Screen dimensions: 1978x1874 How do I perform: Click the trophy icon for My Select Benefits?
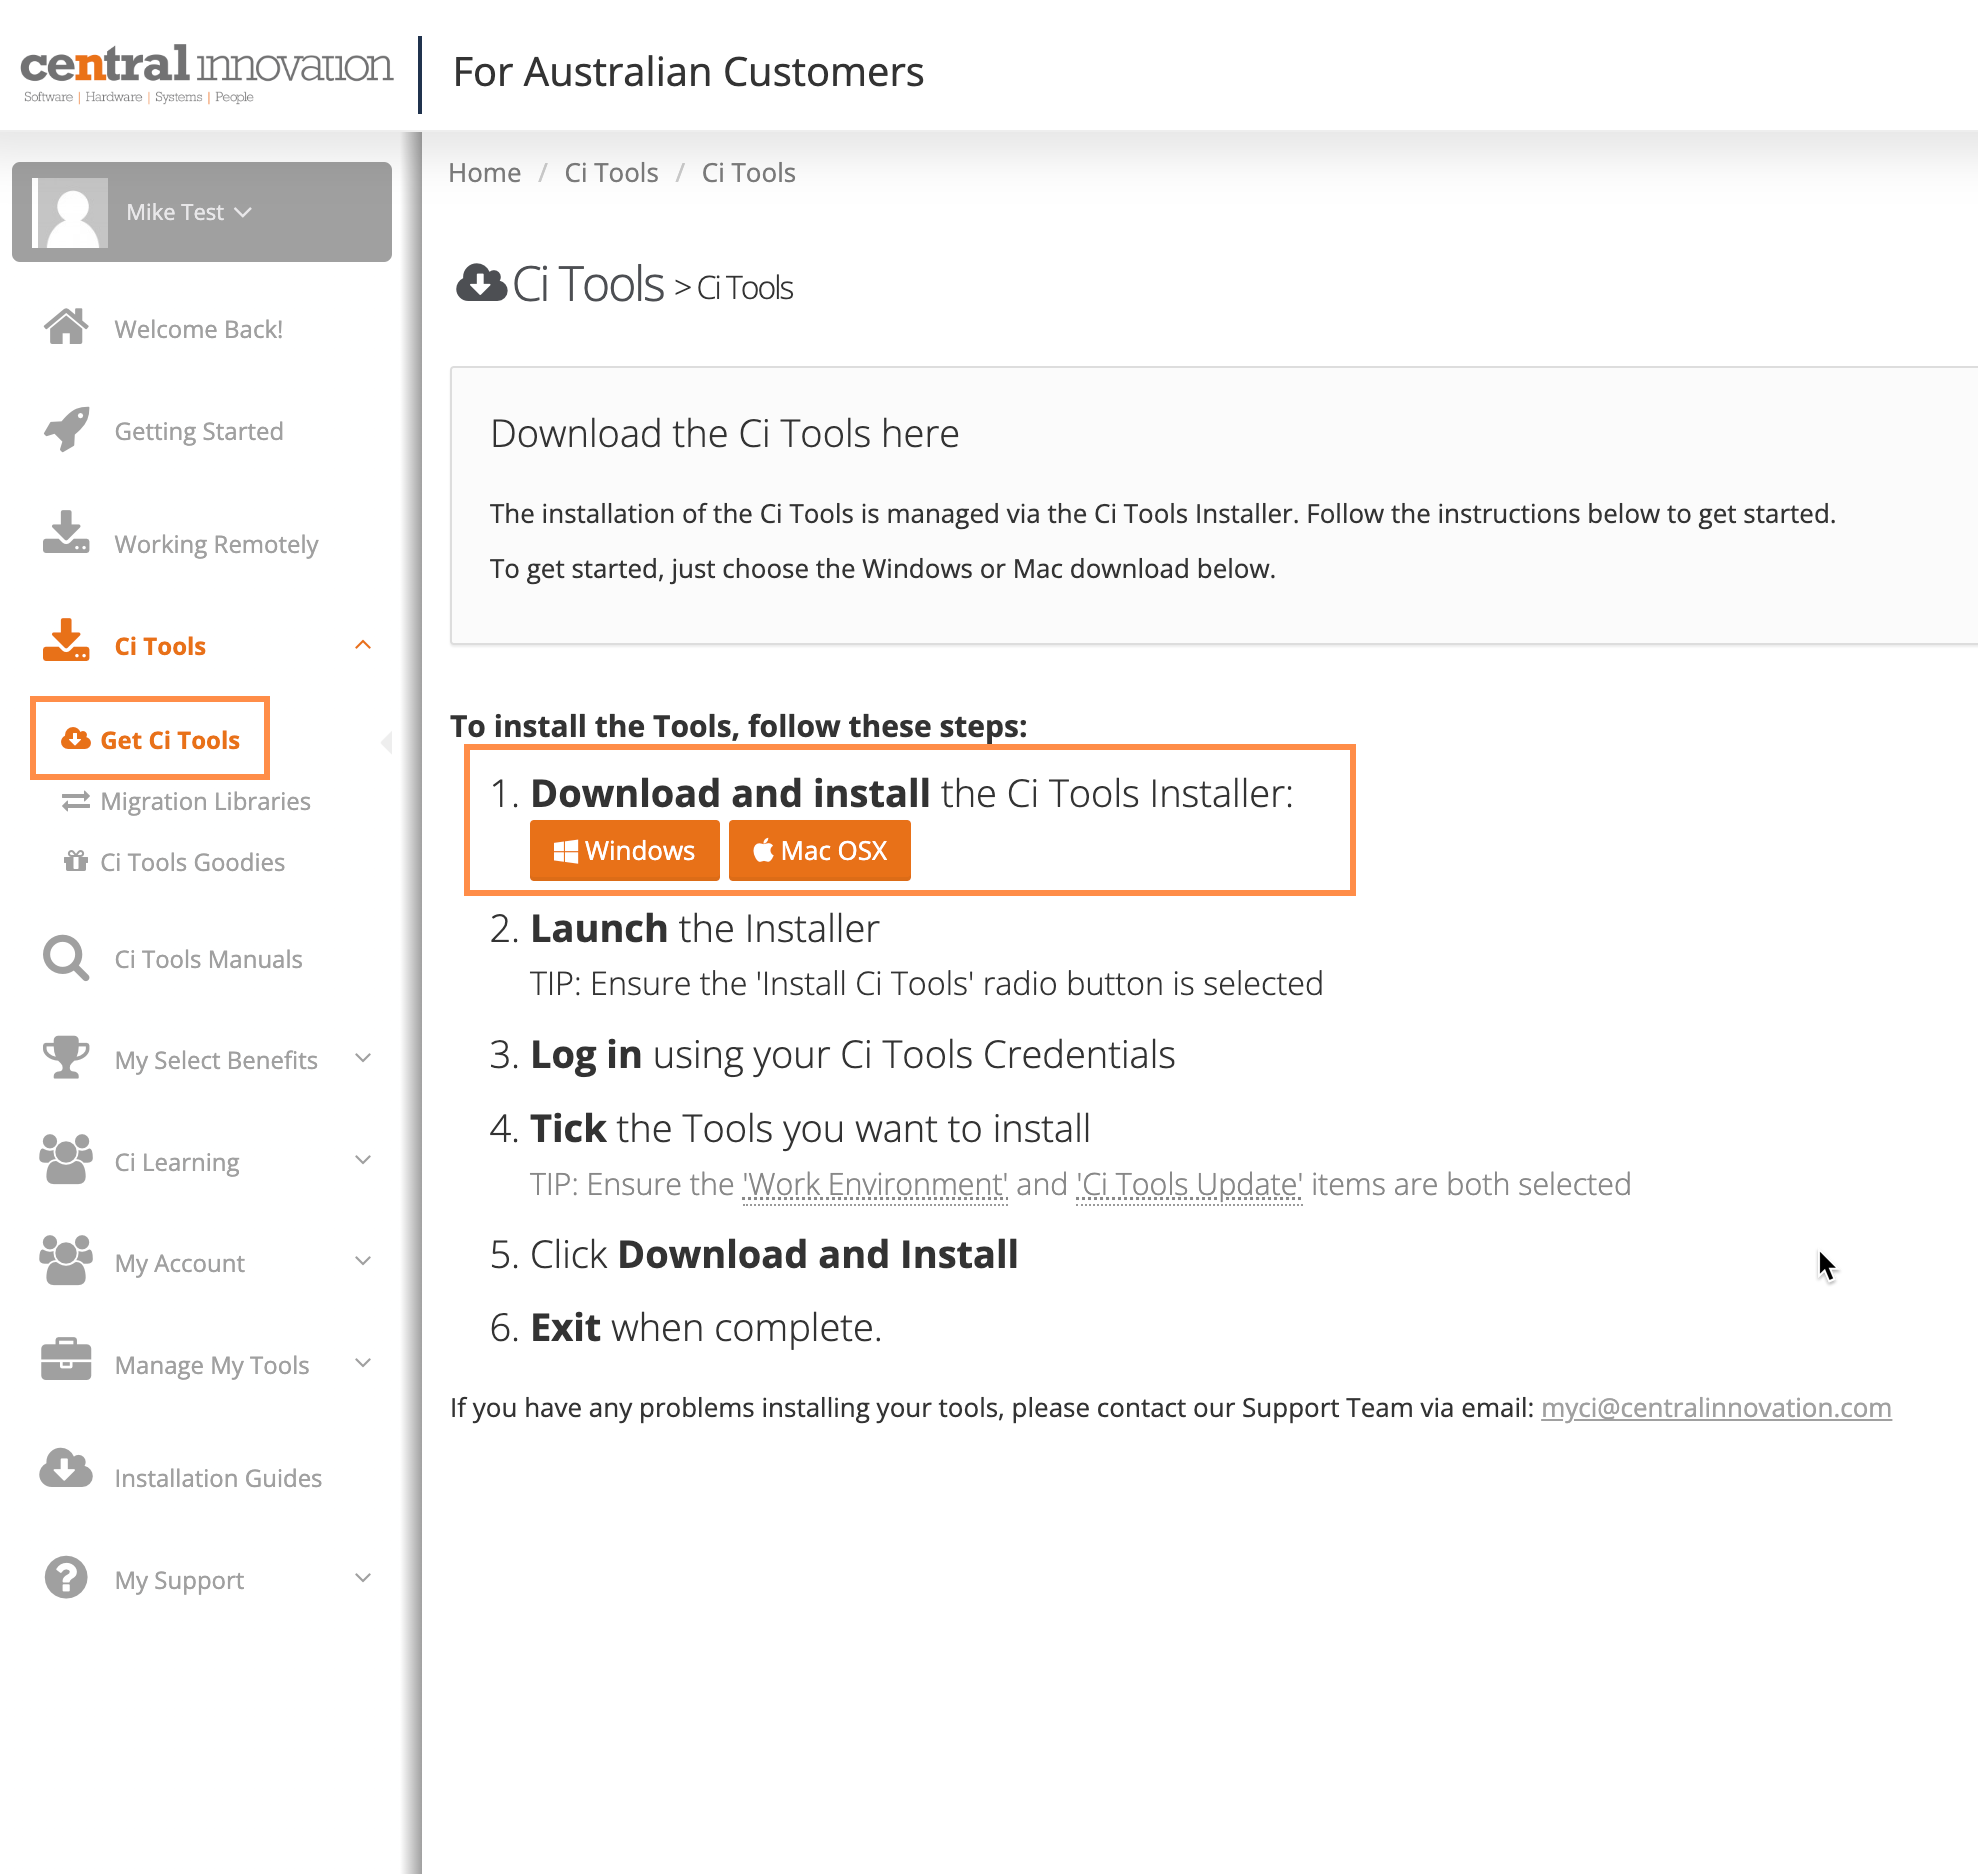pyautogui.click(x=66, y=1057)
